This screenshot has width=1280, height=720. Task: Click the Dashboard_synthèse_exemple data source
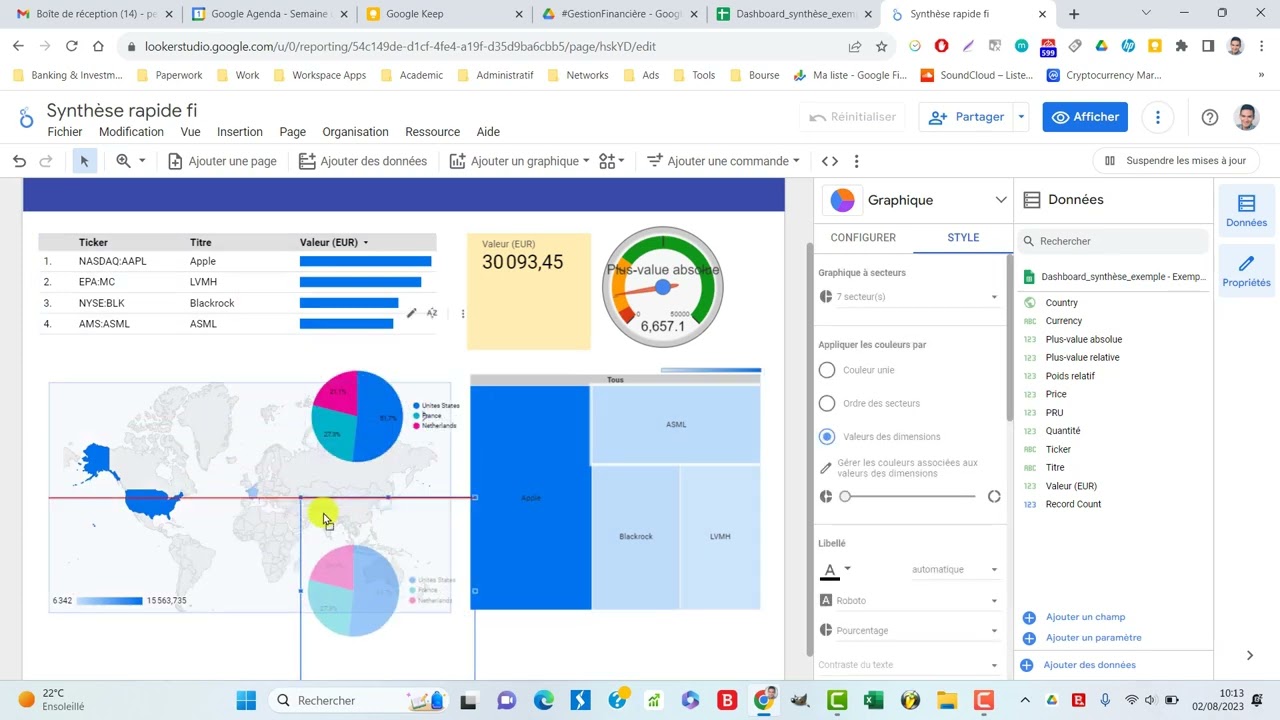(1114, 277)
